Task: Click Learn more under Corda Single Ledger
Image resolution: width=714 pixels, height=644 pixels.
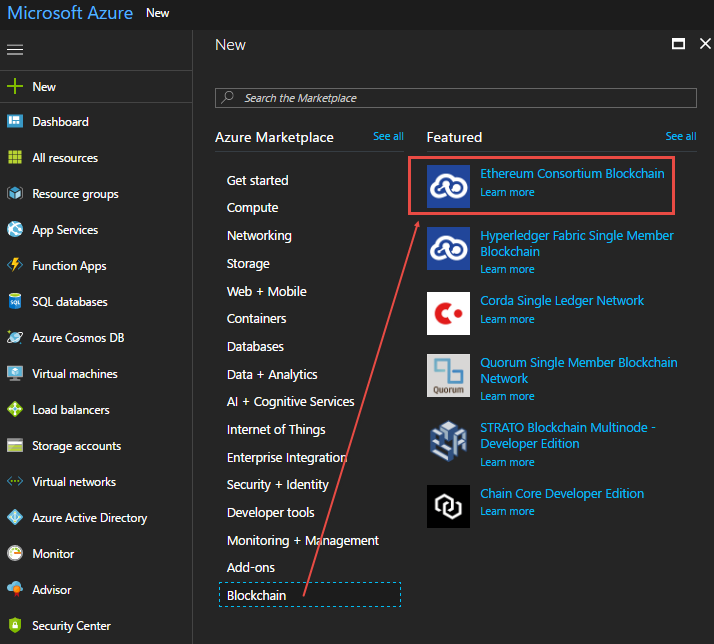Action: pos(507,319)
